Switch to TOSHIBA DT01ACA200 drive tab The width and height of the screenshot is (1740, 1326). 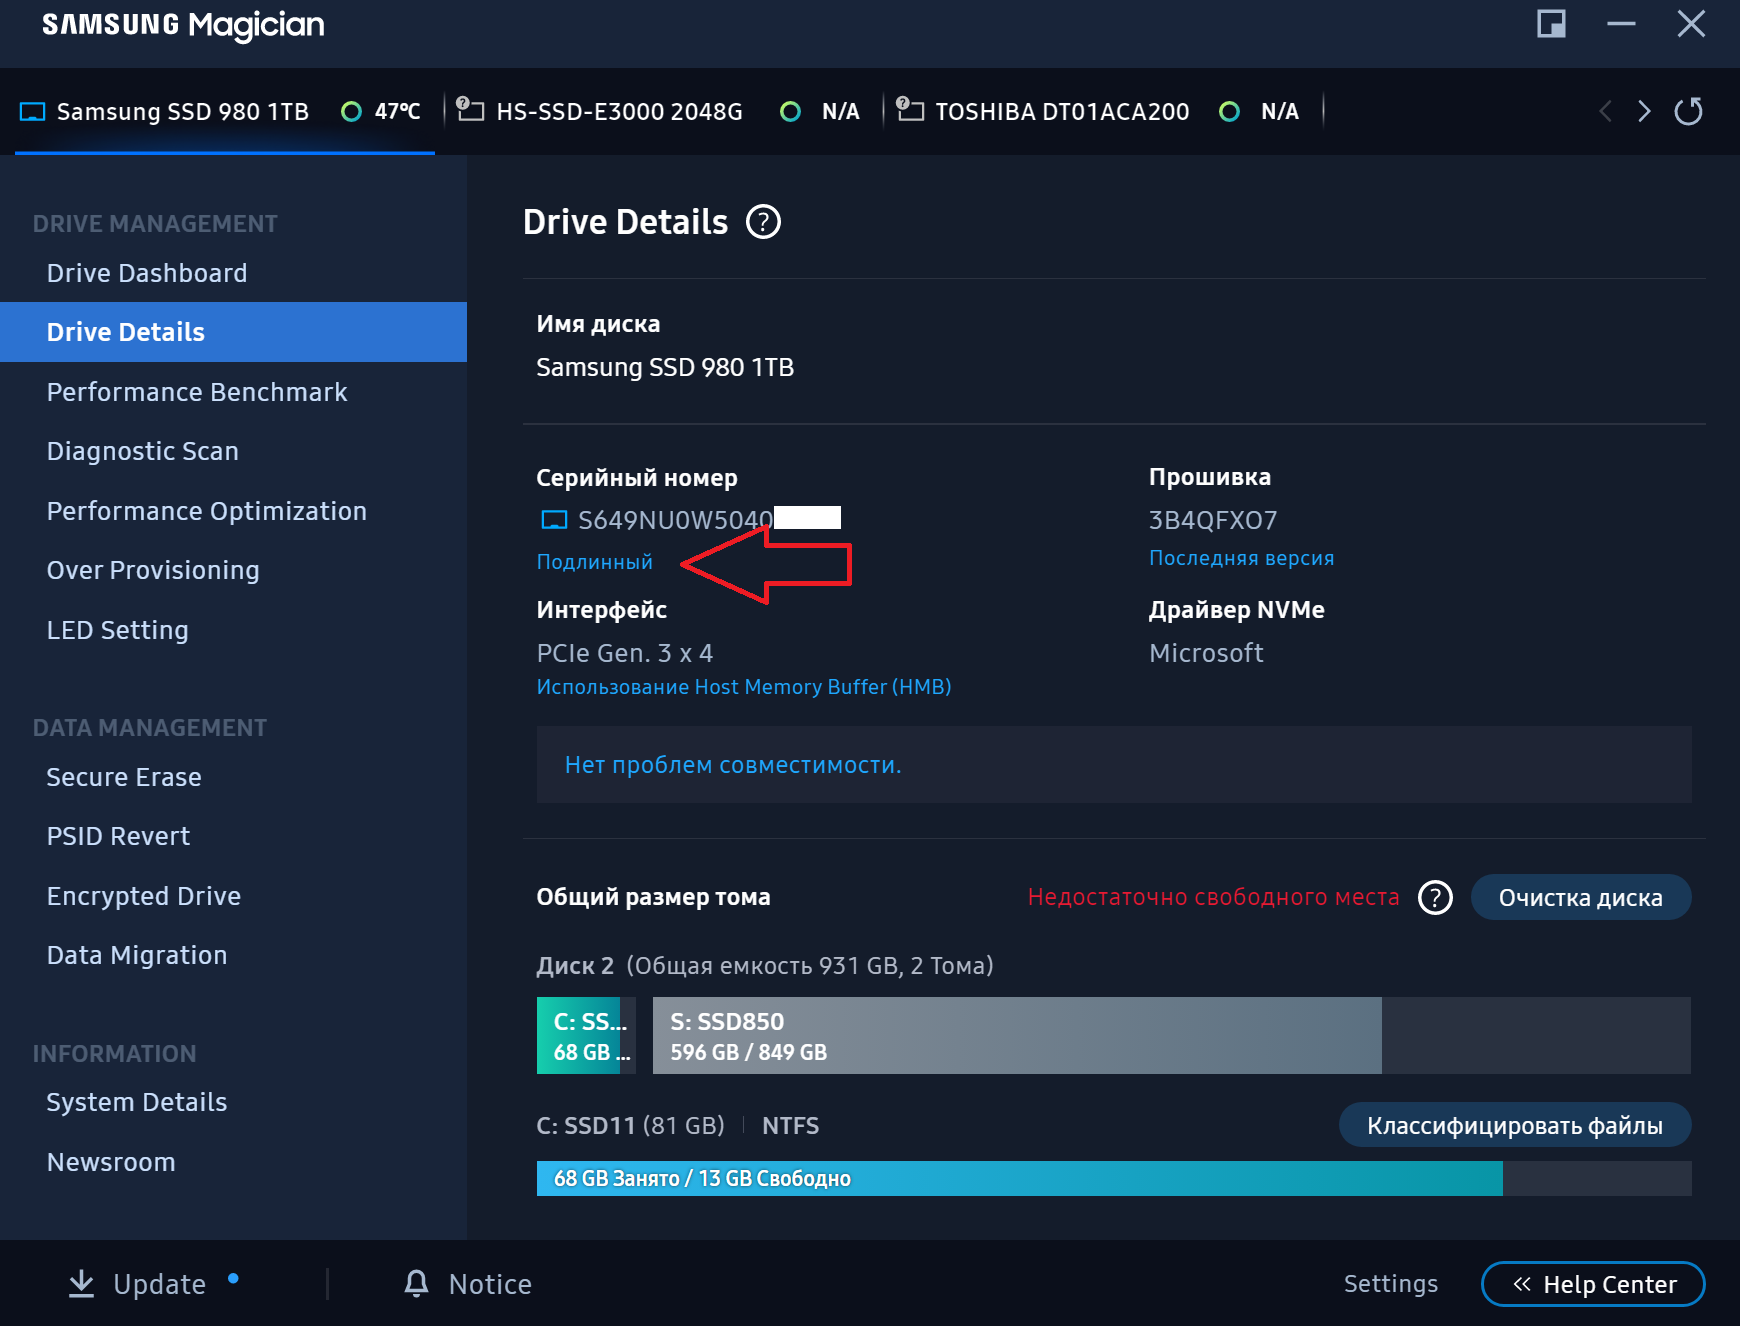tap(1103, 112)
